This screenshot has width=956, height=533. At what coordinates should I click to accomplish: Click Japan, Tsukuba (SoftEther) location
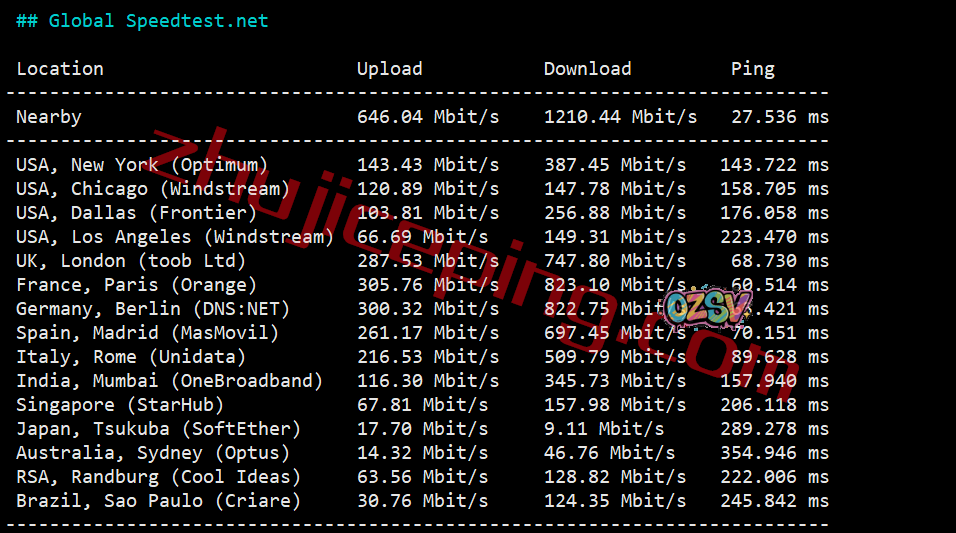coord(159,429)
